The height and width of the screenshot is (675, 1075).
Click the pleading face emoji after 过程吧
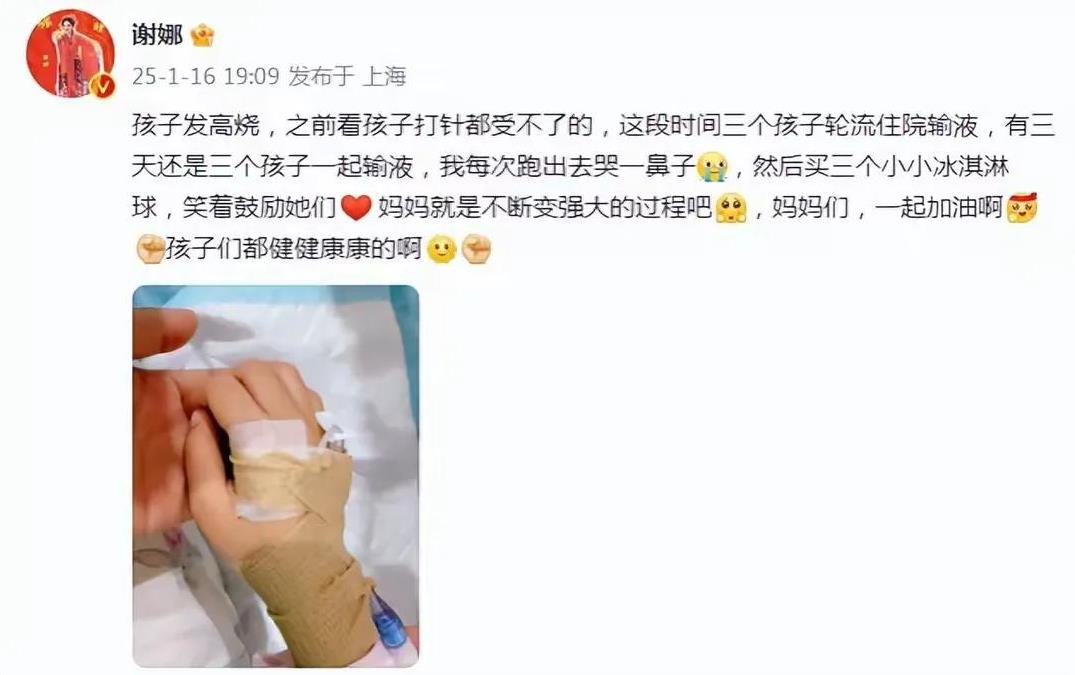coord(730,208)
